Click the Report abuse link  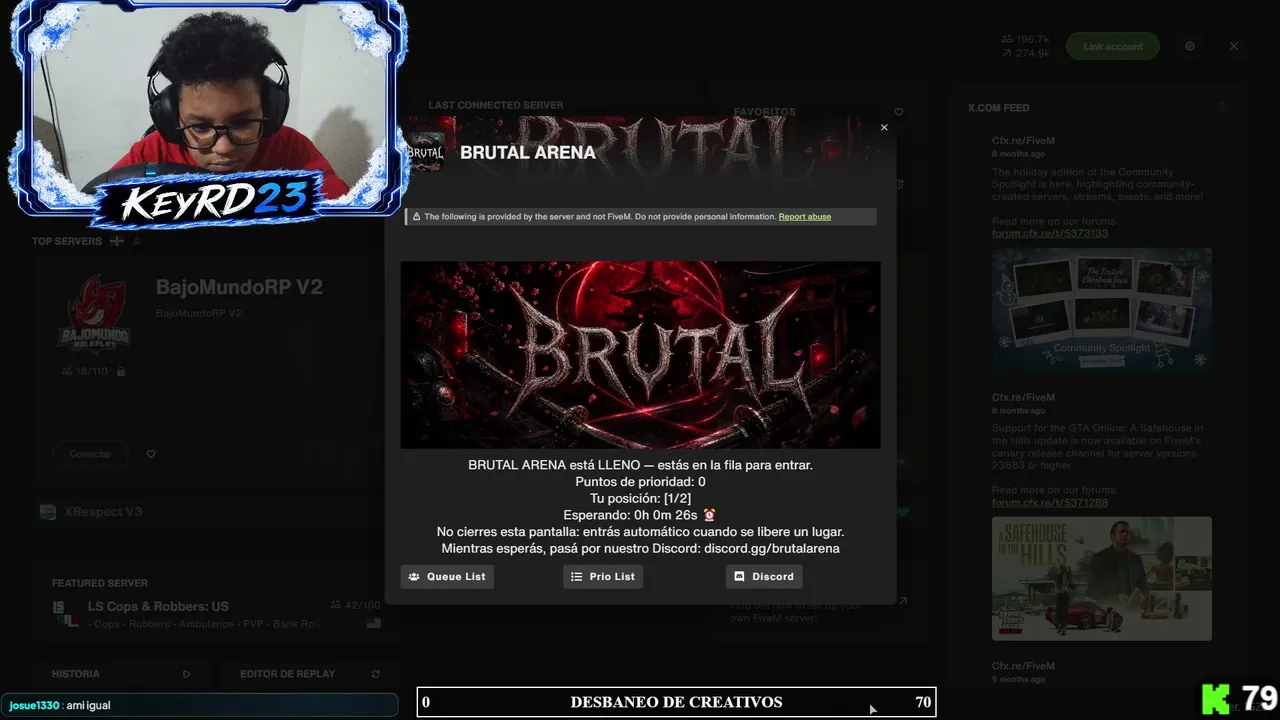tap(805, 217)
